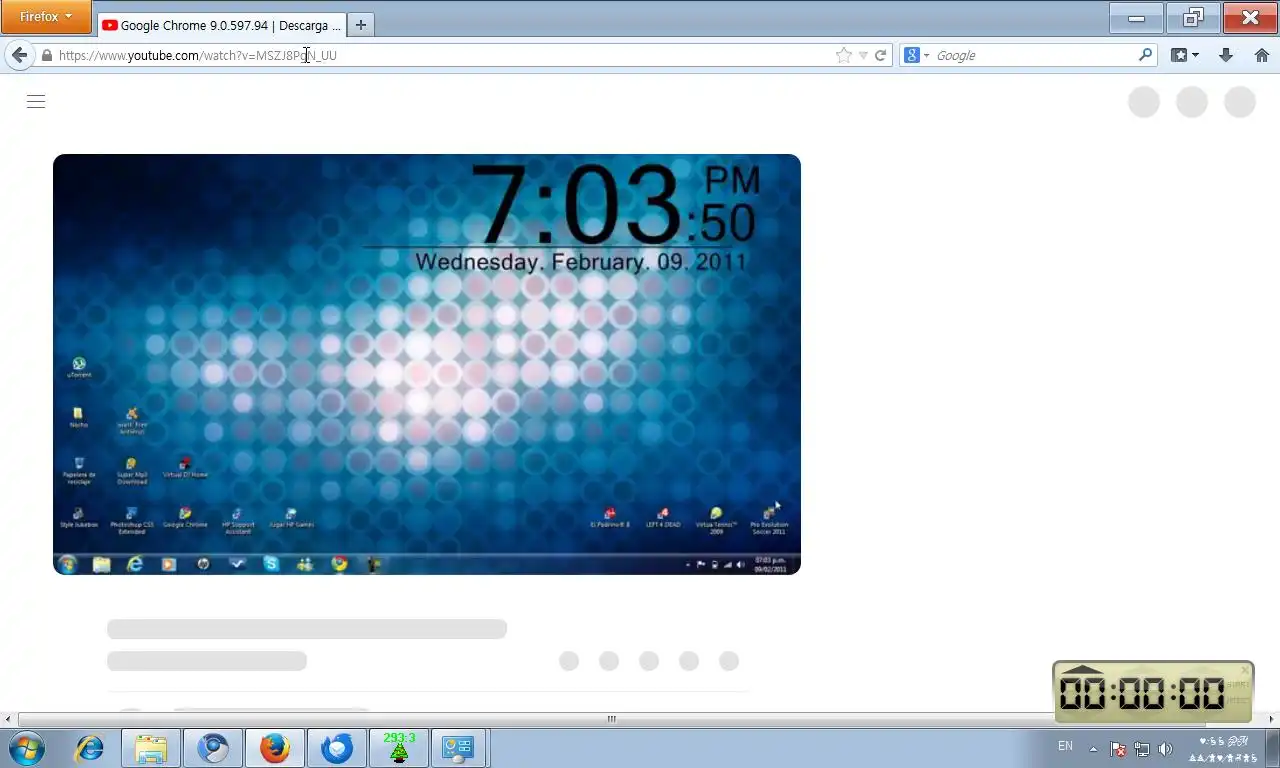Switch to Firefox in the taskbar
Screen dimensions: 1280x768
point(275,748)
